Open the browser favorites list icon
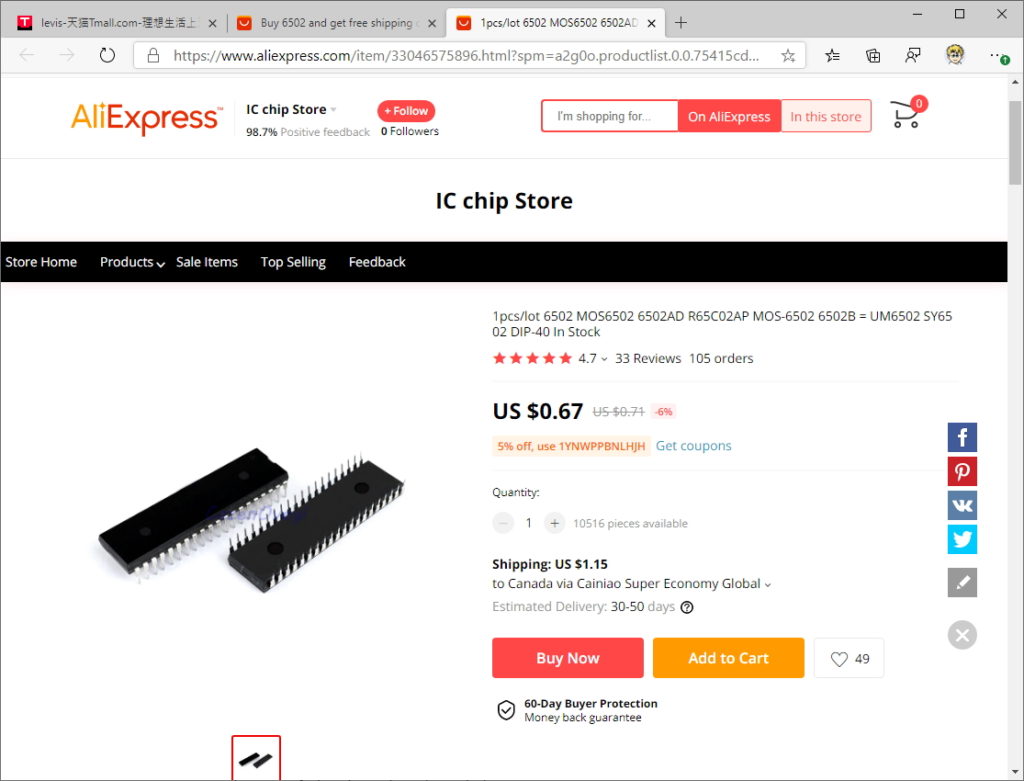The width and height of the screenshot is (1024, 781). click(832, 56)
